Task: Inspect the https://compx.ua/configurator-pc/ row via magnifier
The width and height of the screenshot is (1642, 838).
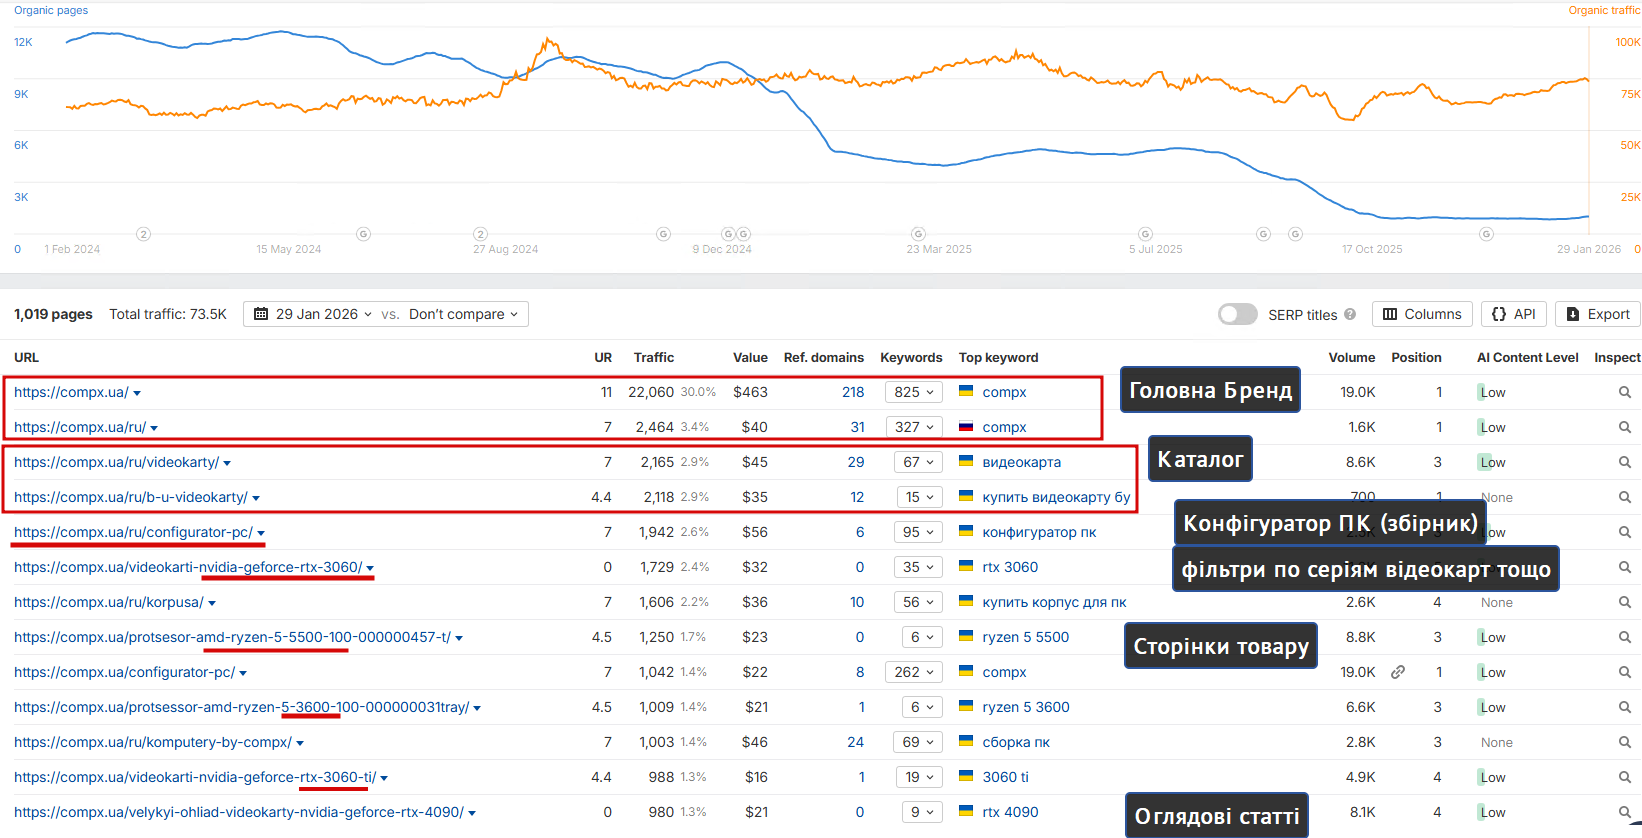Action: click(x=1625, y=673)
